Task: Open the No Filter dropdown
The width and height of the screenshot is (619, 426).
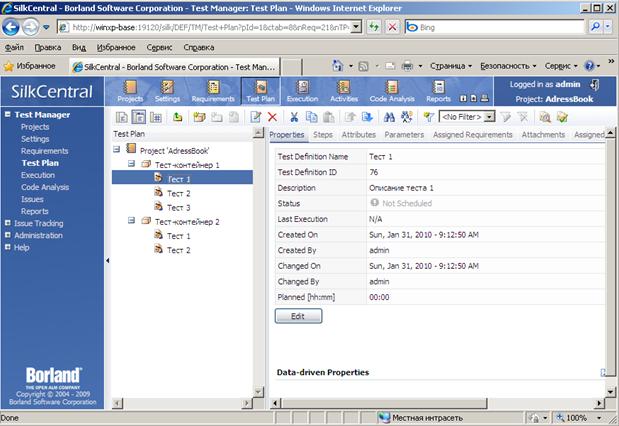Action: (x=490, y=117)
